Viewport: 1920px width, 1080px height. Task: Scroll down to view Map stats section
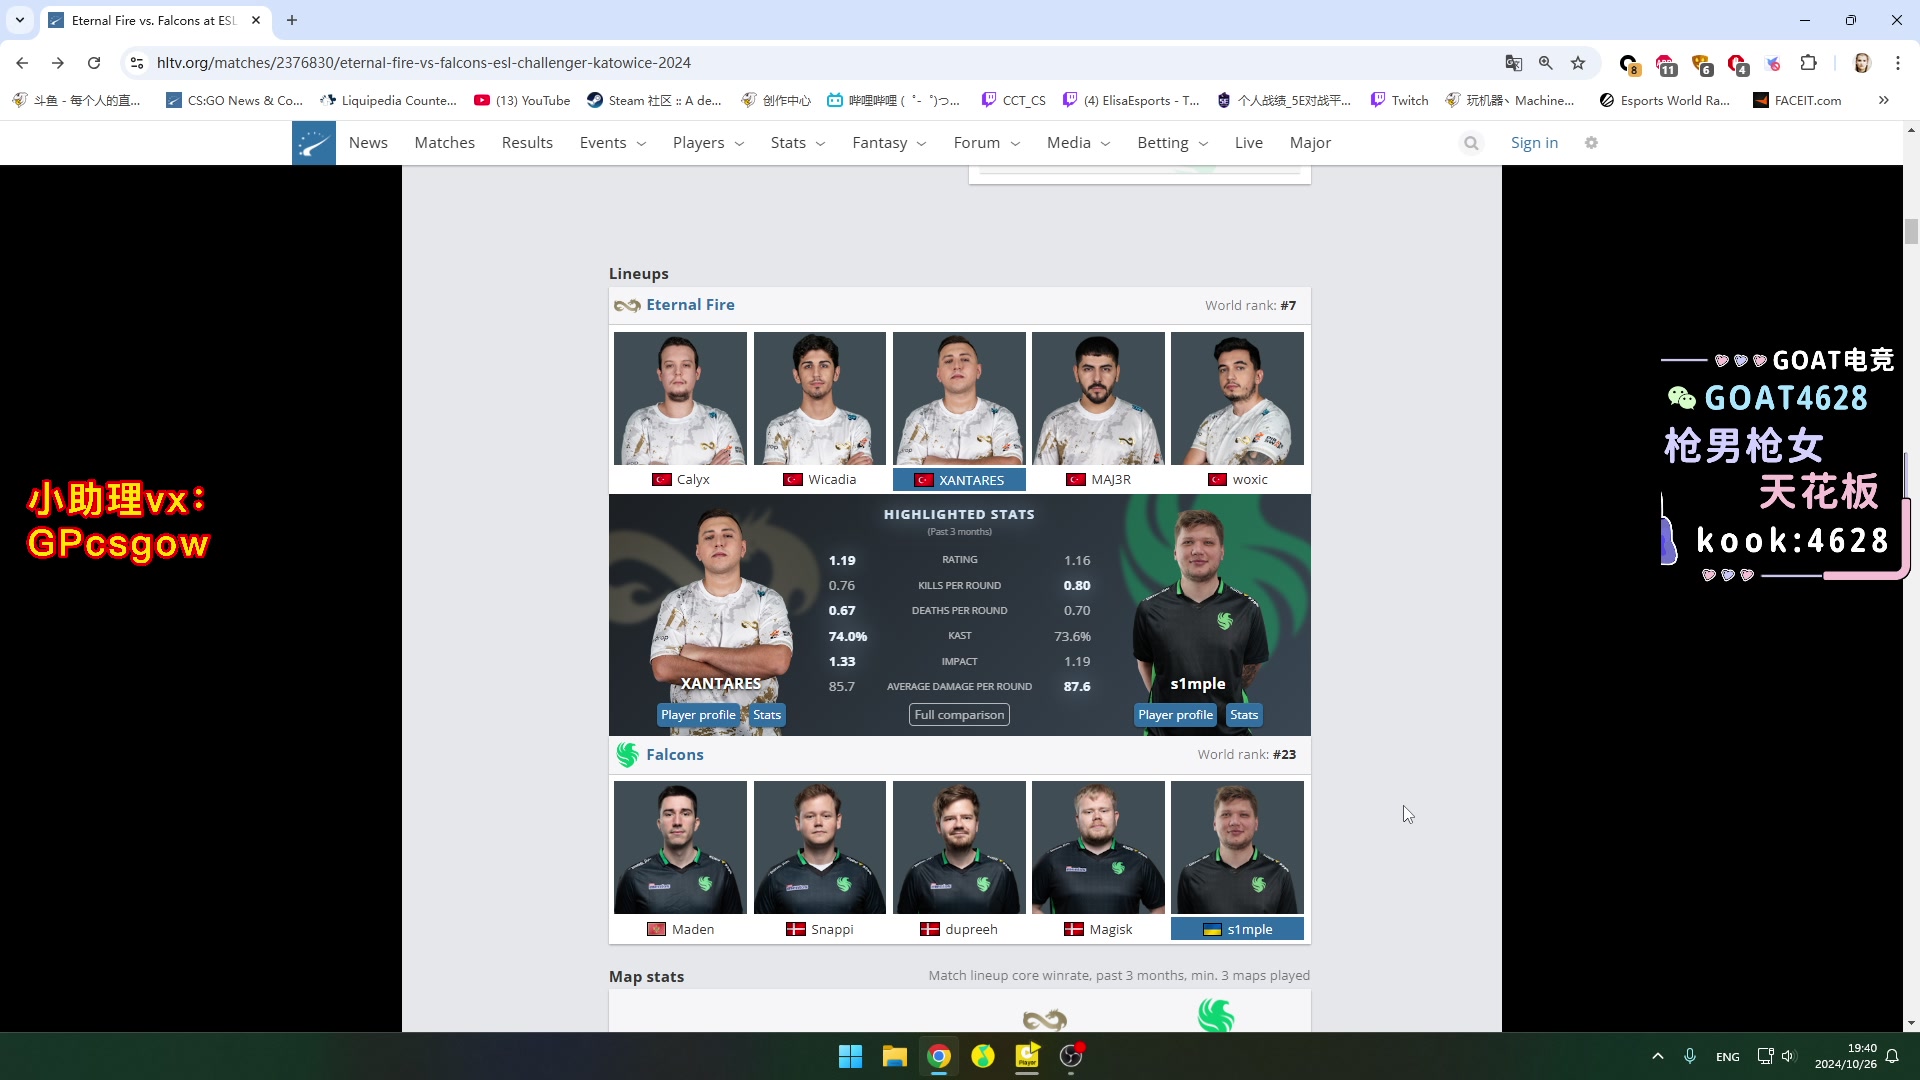646,976
